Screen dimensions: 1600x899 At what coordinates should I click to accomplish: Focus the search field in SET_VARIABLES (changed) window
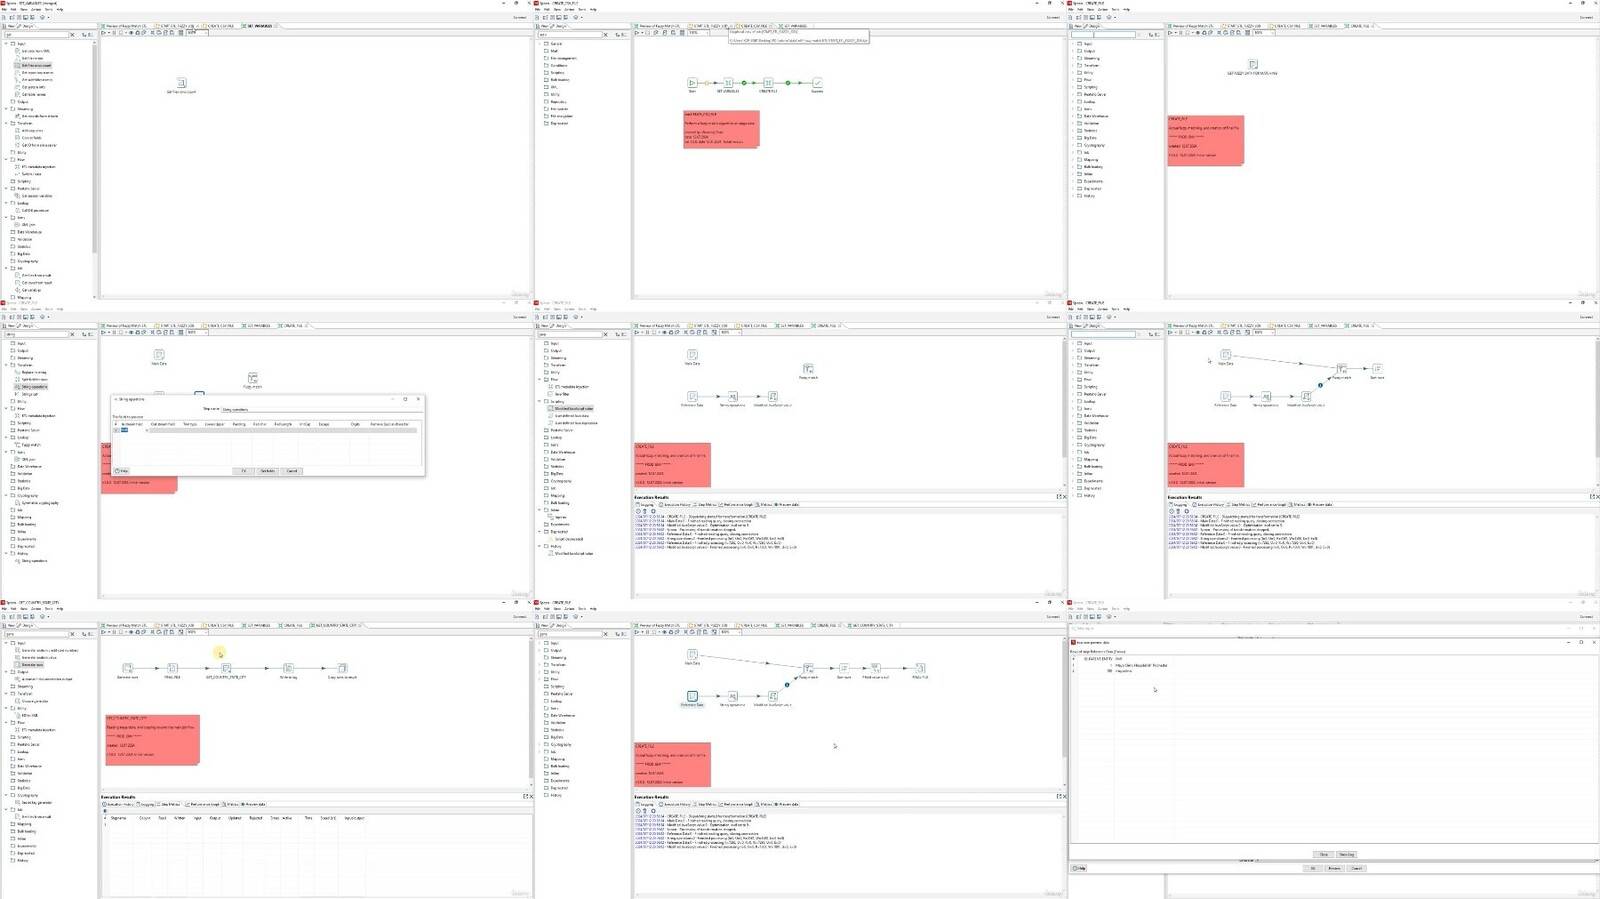coord(36,34)
